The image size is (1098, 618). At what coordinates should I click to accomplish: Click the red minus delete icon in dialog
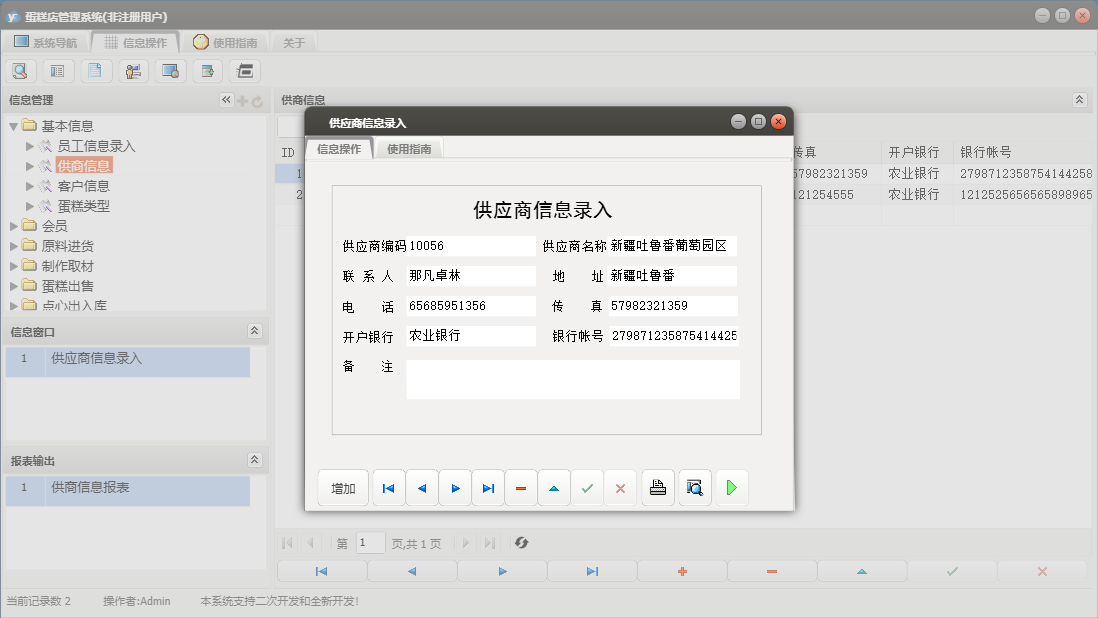click(521, 488)
